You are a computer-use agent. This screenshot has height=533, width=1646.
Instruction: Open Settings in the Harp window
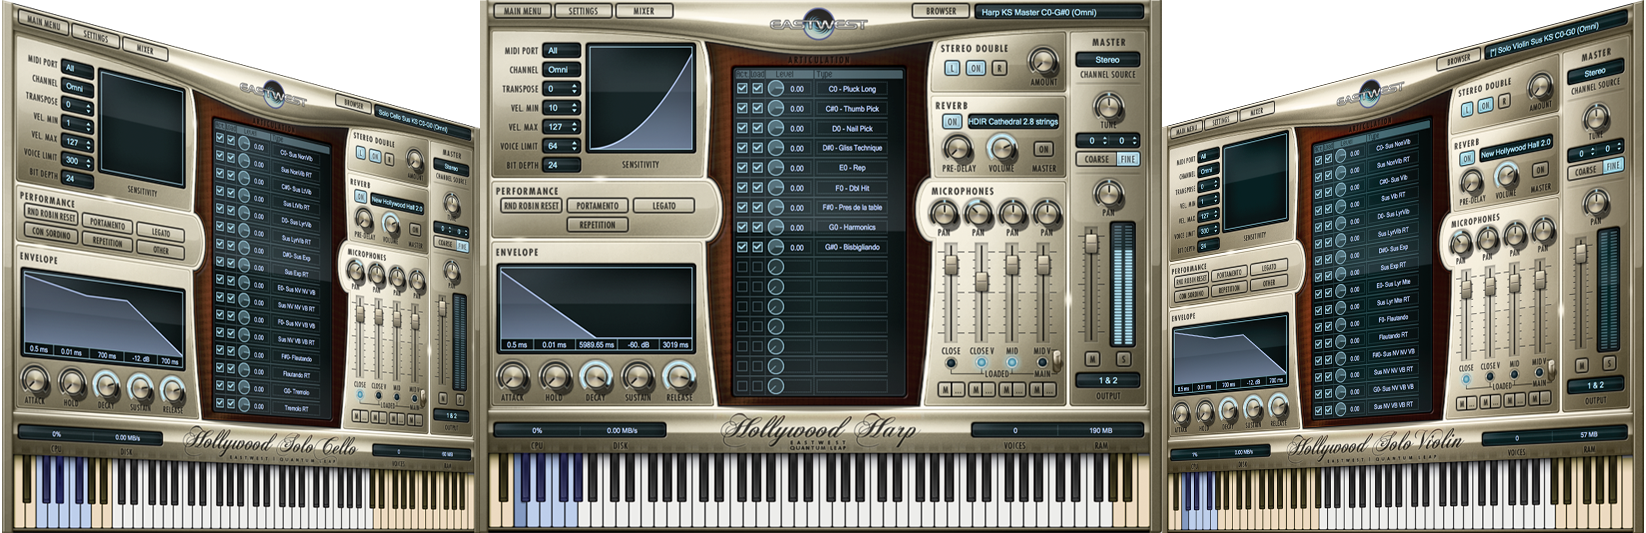(x=583, y=11)
